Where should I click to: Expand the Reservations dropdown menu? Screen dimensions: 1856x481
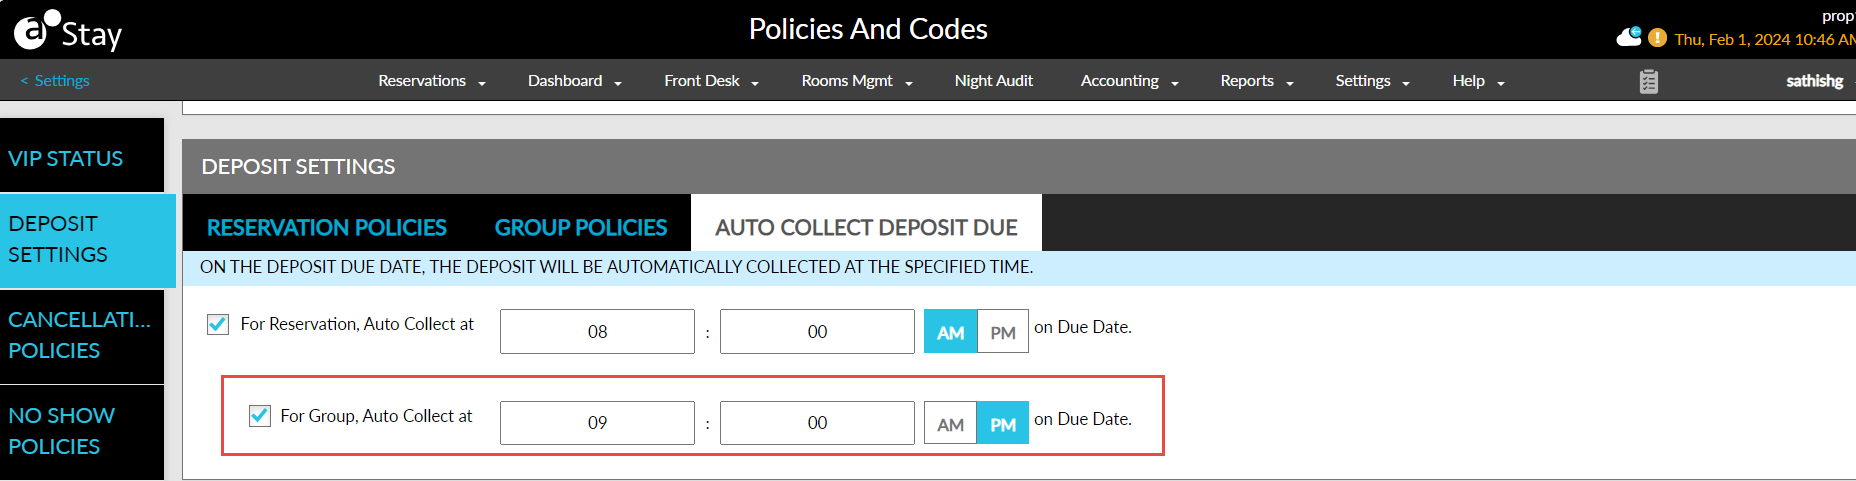pos(431,81)
